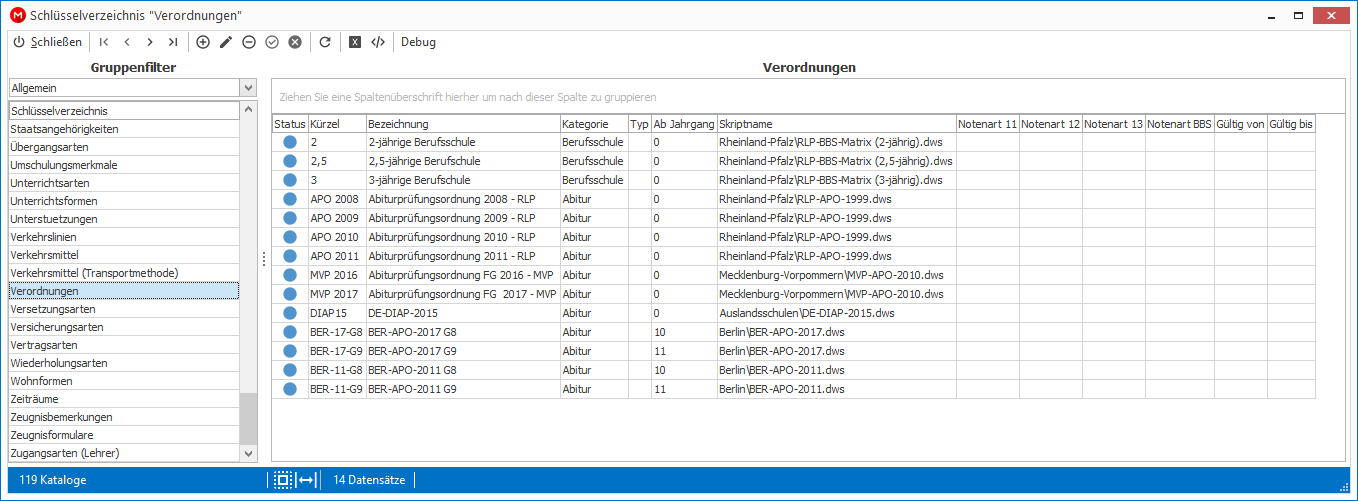Open the Allgemein group filter dropdown

pyautogui.click(x=248, y=88)
